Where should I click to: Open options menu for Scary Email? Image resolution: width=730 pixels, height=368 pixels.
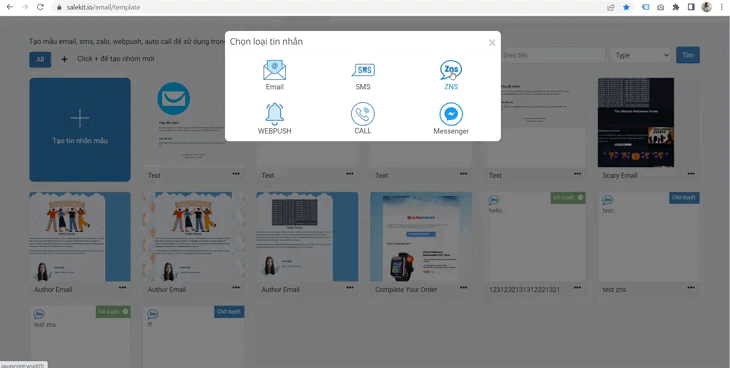point(691,174)
